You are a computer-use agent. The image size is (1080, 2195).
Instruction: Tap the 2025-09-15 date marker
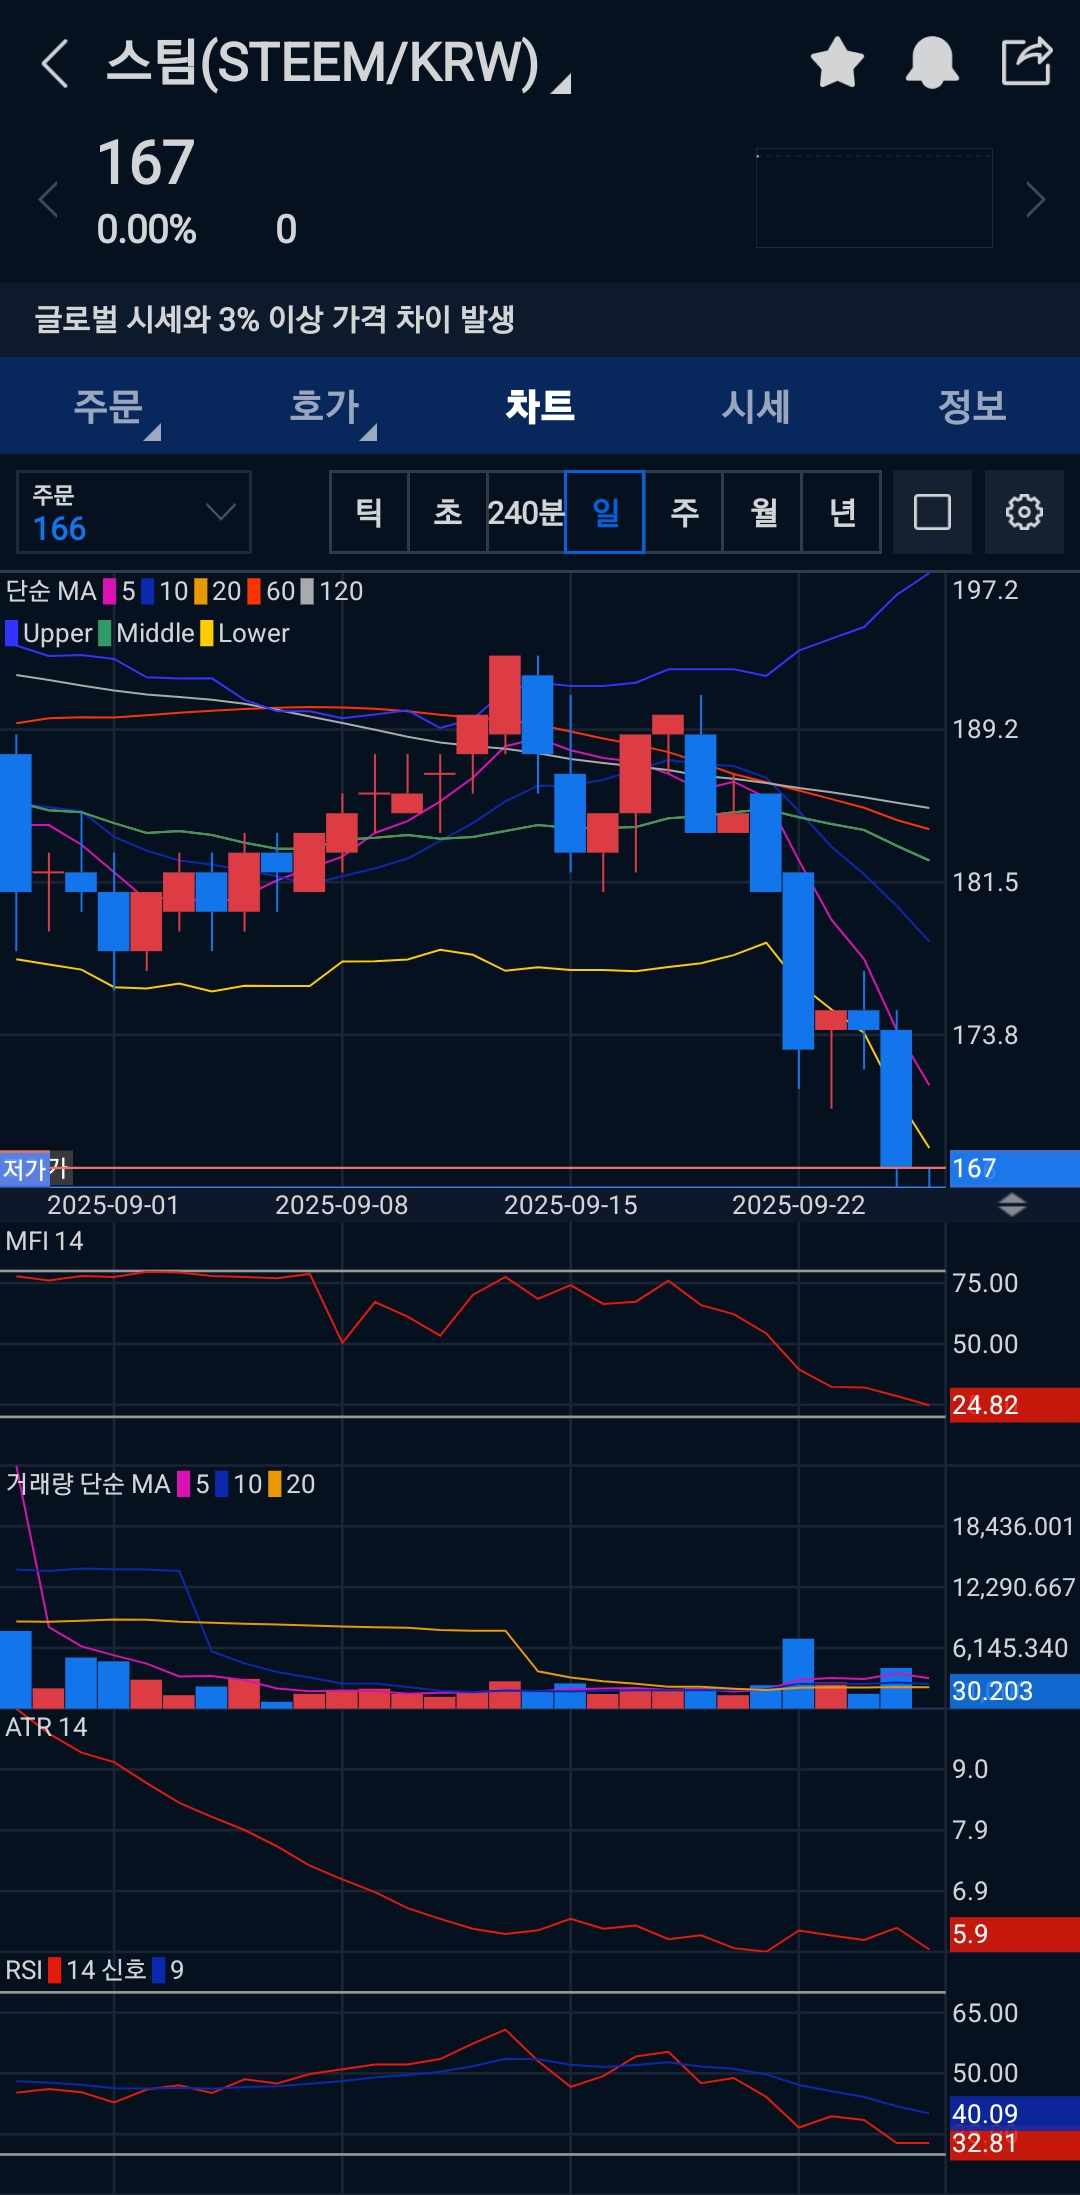(x=570, y=1205)
